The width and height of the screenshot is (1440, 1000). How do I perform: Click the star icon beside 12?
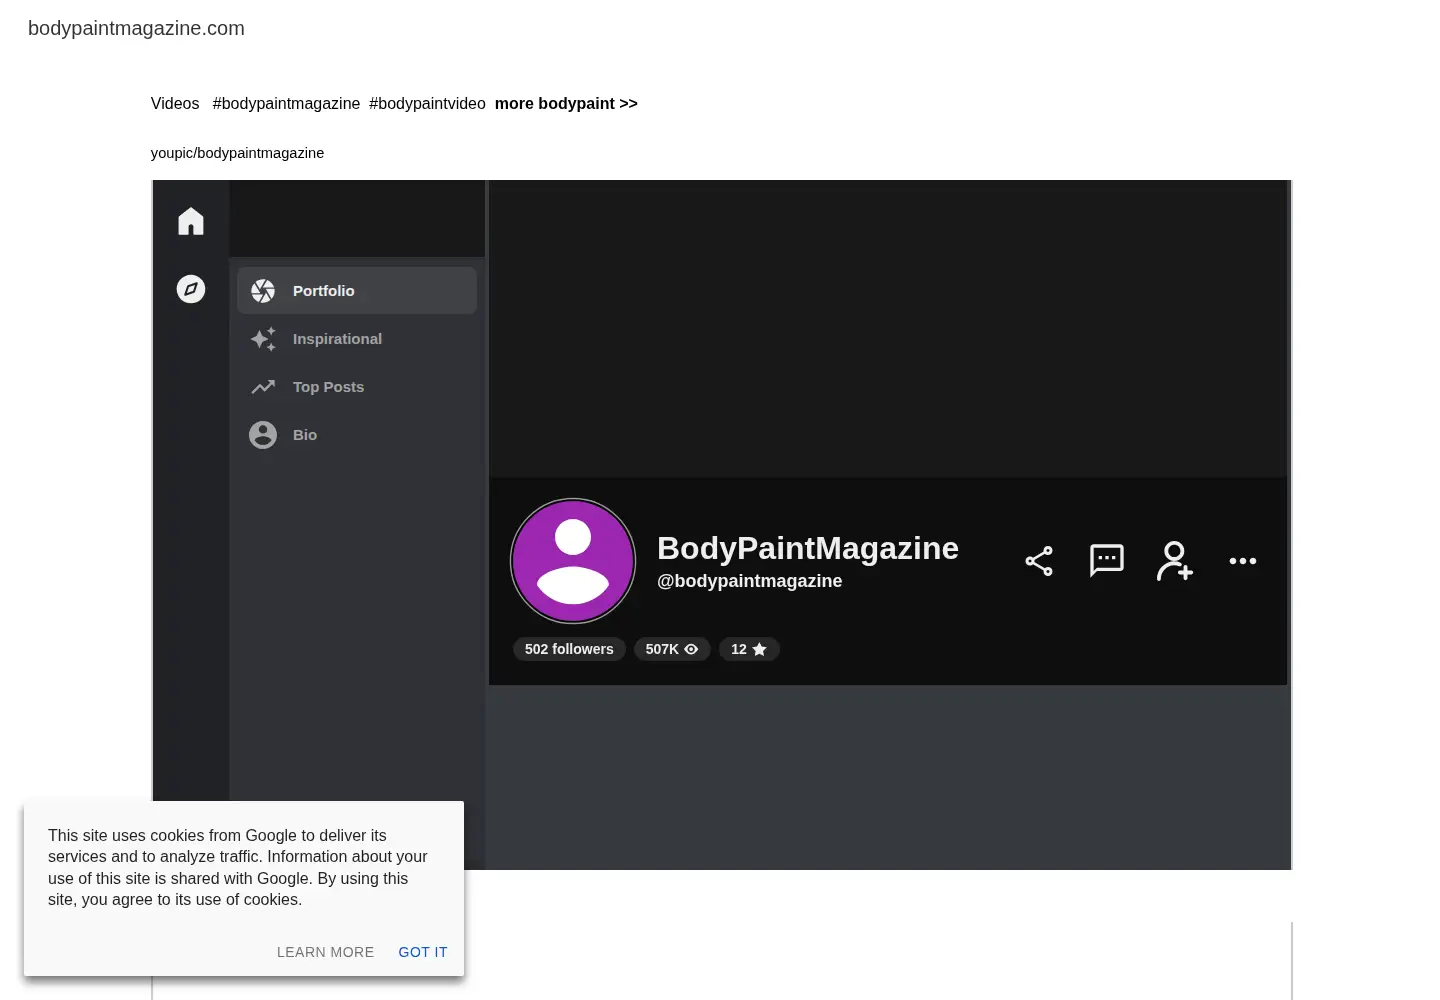point(759,649)
